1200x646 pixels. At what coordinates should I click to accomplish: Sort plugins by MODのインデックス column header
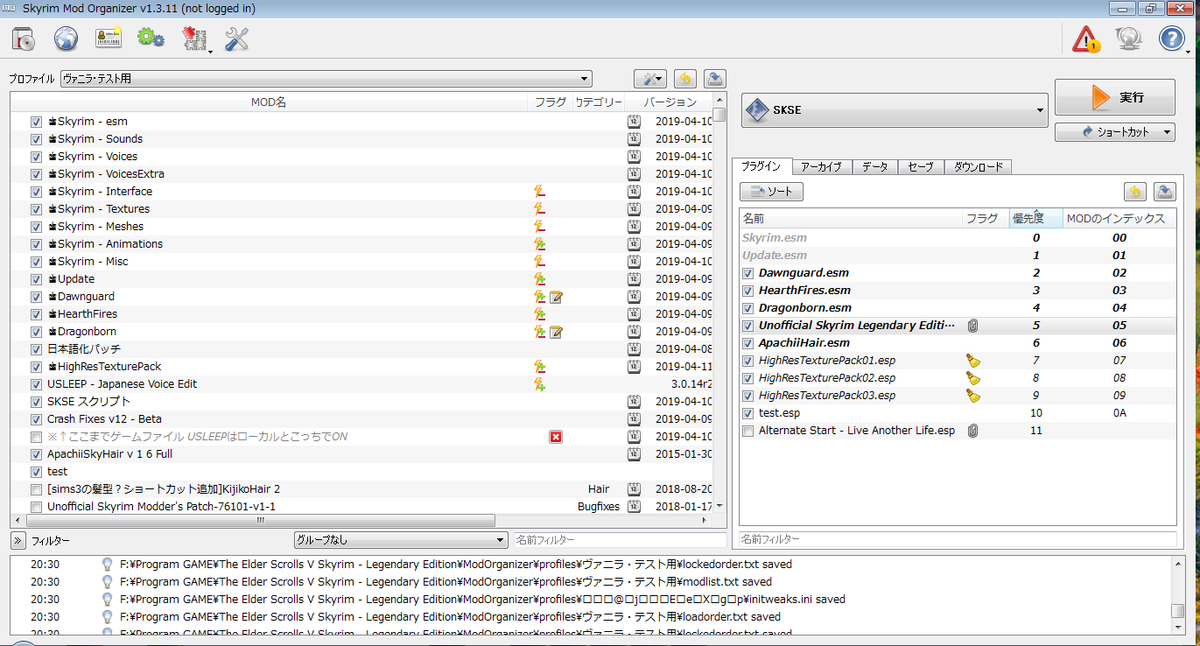click(1117, 218)
